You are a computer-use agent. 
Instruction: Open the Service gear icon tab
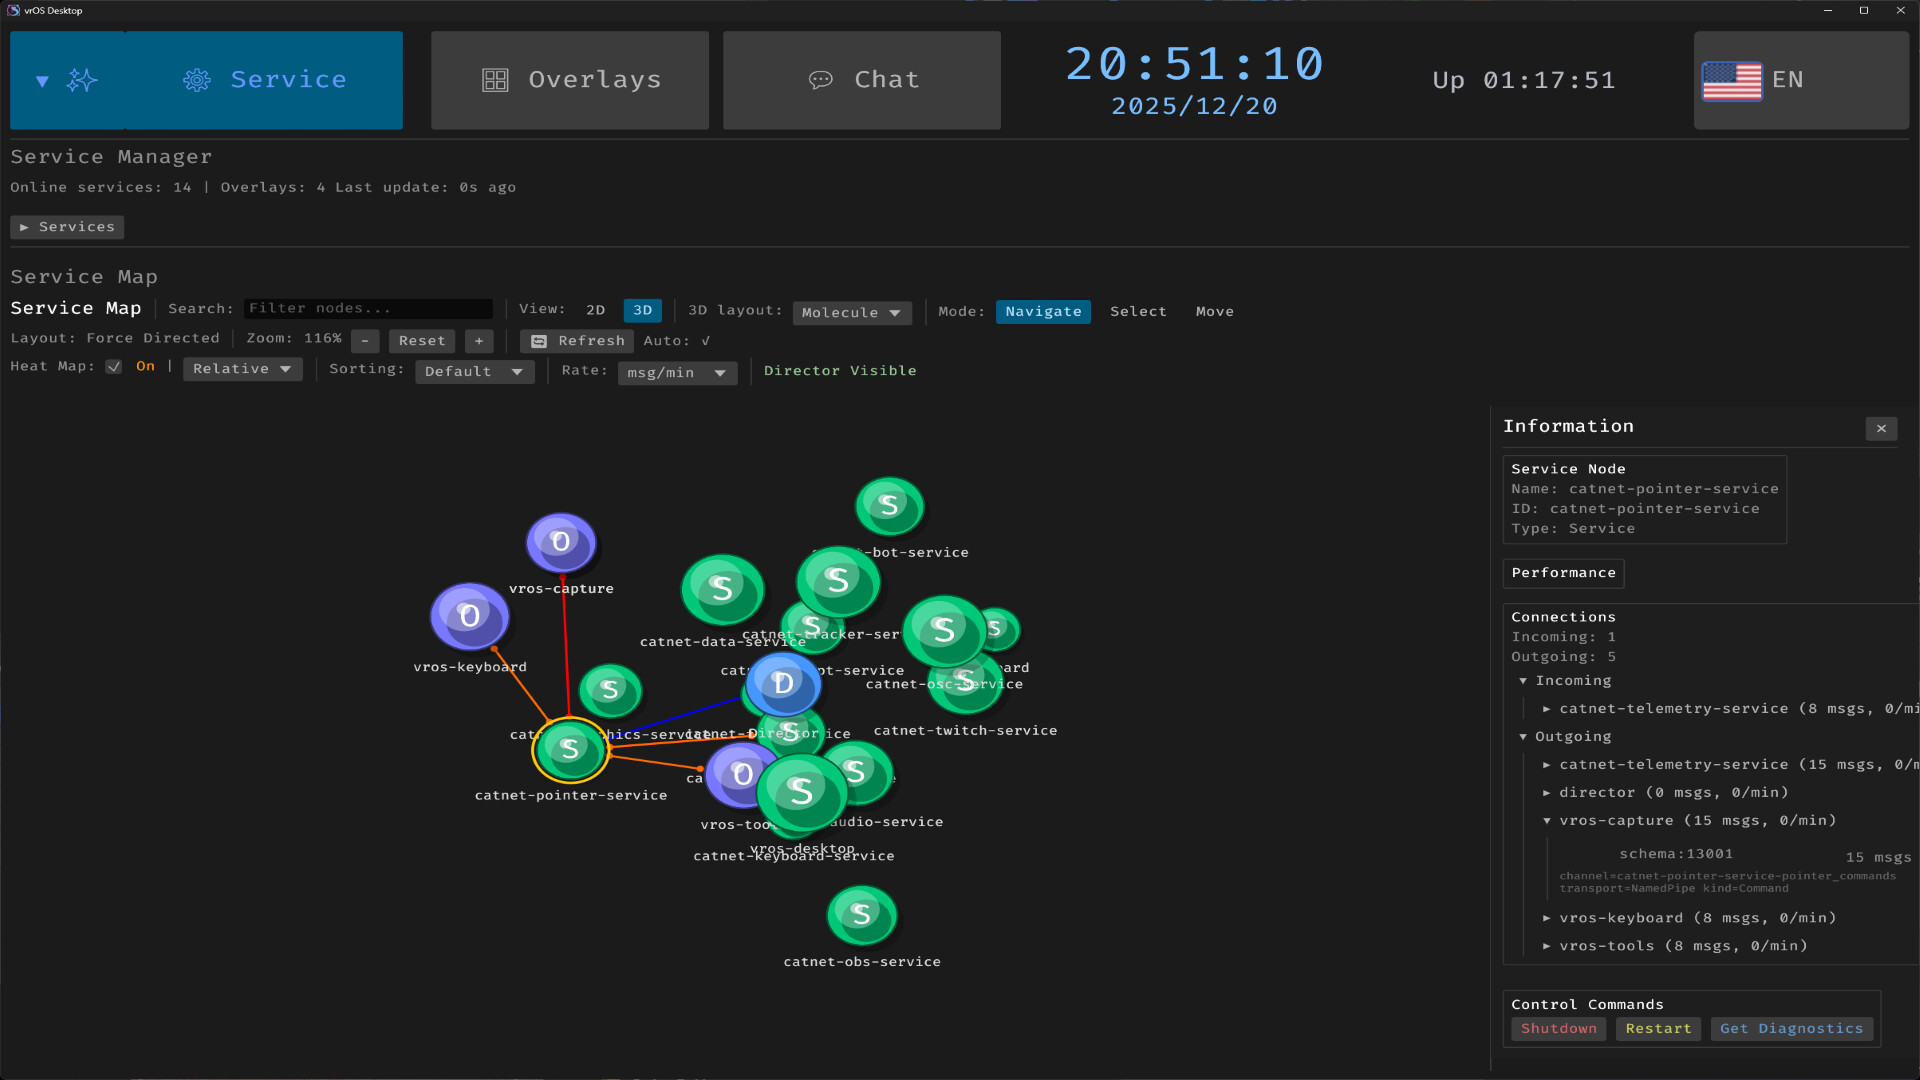(x=197, y=80)
